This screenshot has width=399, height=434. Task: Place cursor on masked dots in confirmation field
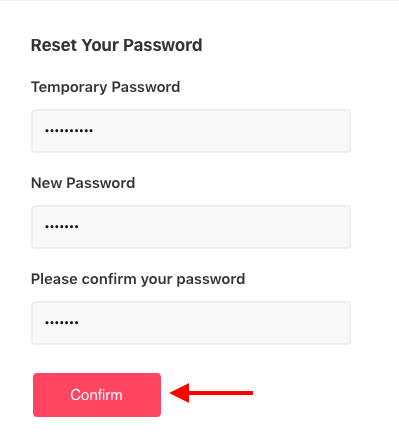click(x=62, y=323)
